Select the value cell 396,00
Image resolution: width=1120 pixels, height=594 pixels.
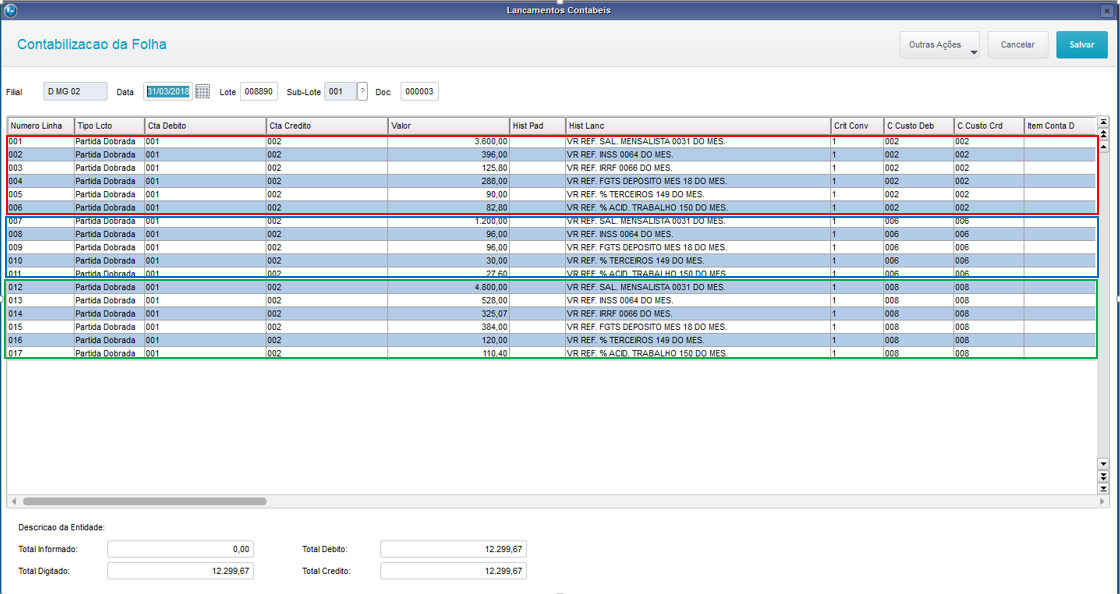tap(449, 155)
